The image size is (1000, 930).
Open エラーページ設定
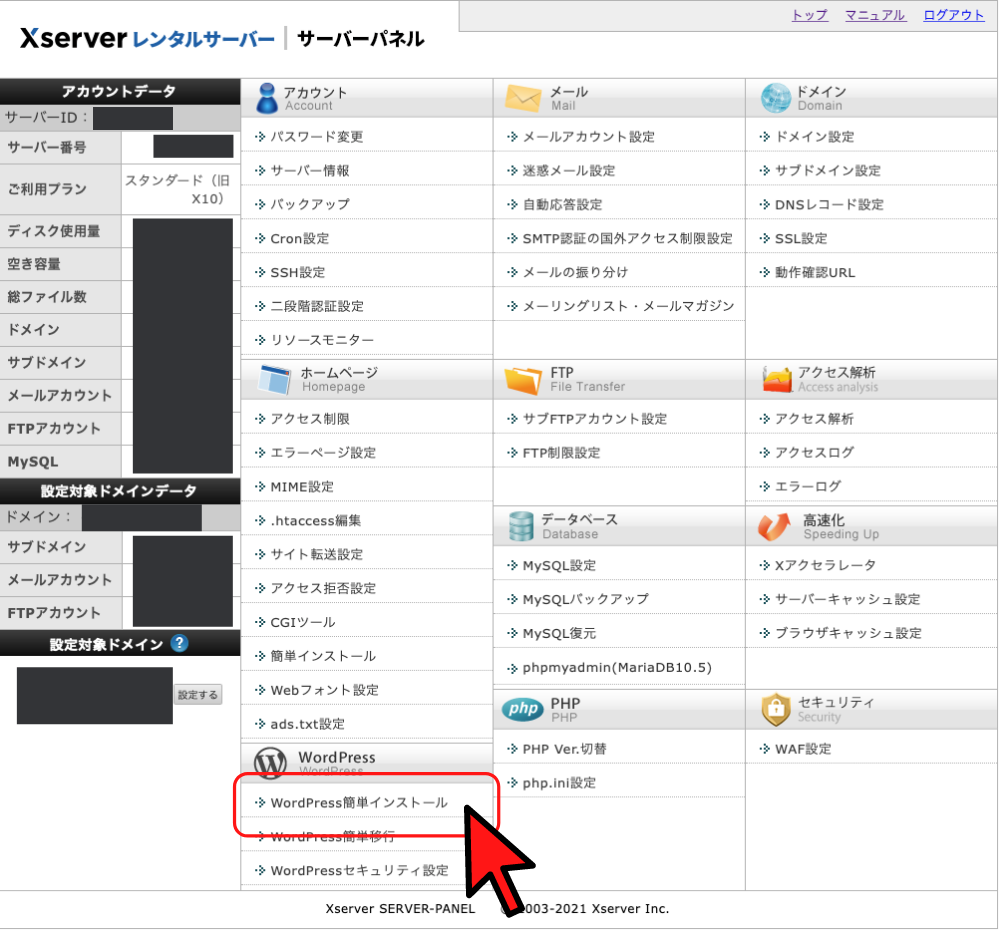[323, 453]
